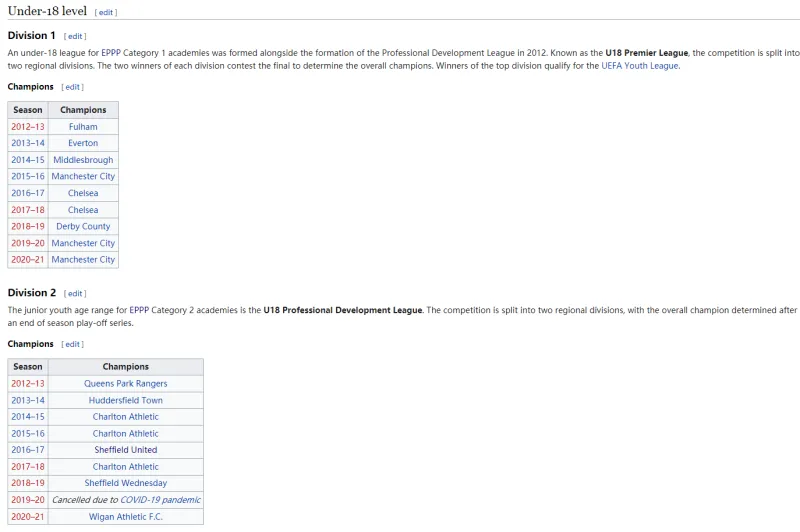Image resolution: width=800 pixels, height=532 pixels.
Task: Open Division 2 2014–15 season link
Action: (28, 417)
